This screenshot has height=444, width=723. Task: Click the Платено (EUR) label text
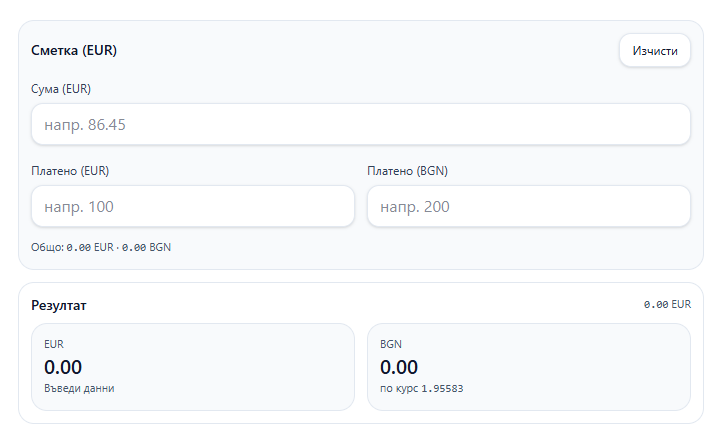click(70, 170)
